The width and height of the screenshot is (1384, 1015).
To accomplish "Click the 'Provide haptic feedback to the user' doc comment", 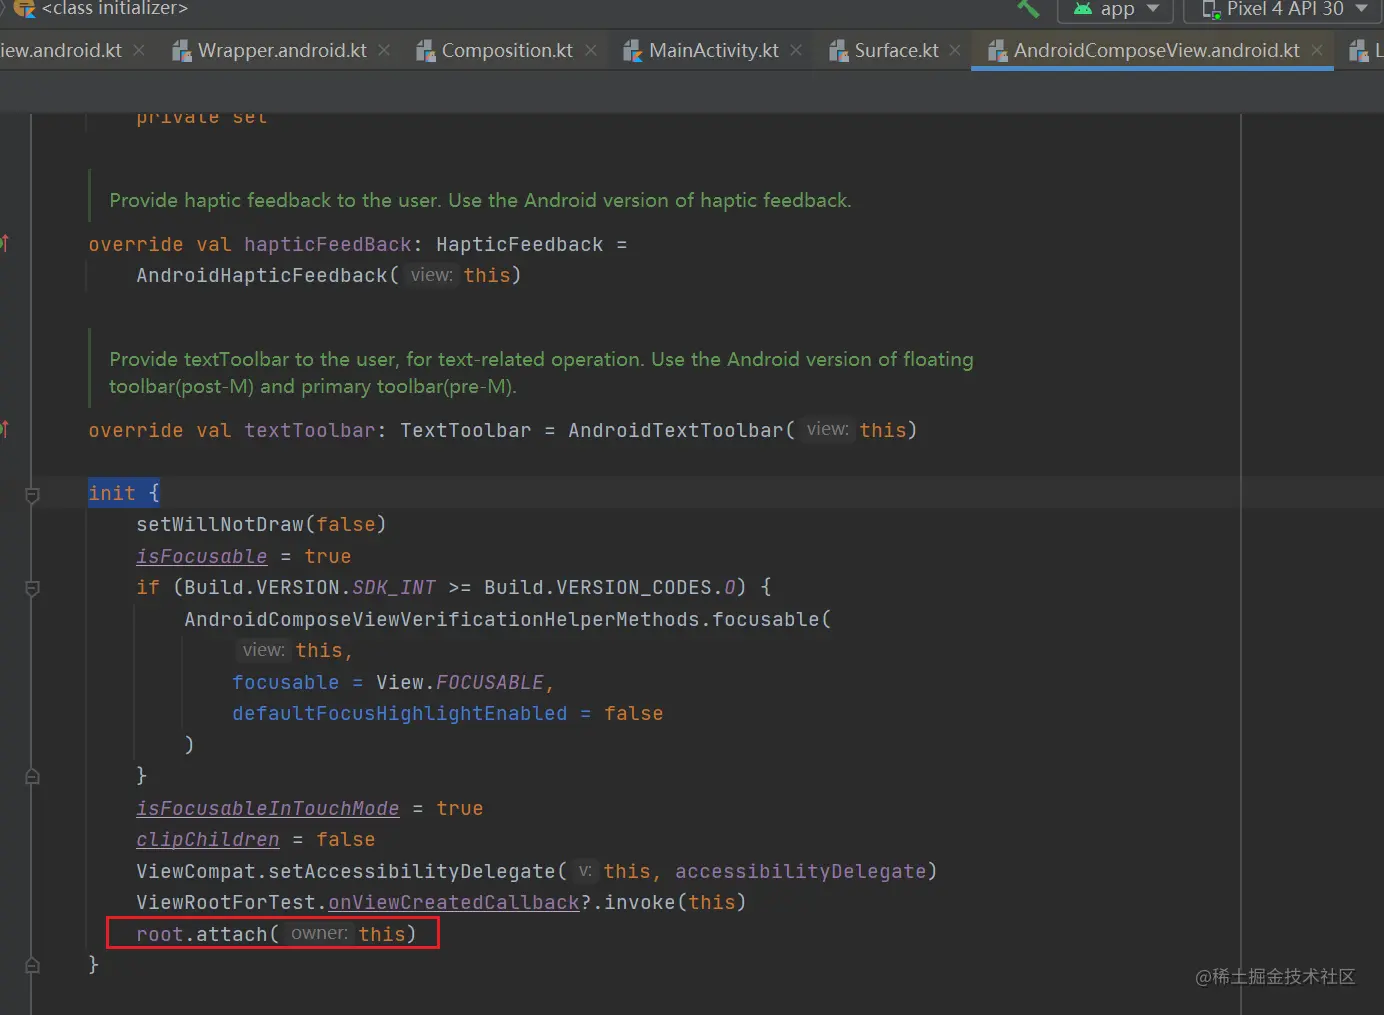I will click(x=480, y=200).
